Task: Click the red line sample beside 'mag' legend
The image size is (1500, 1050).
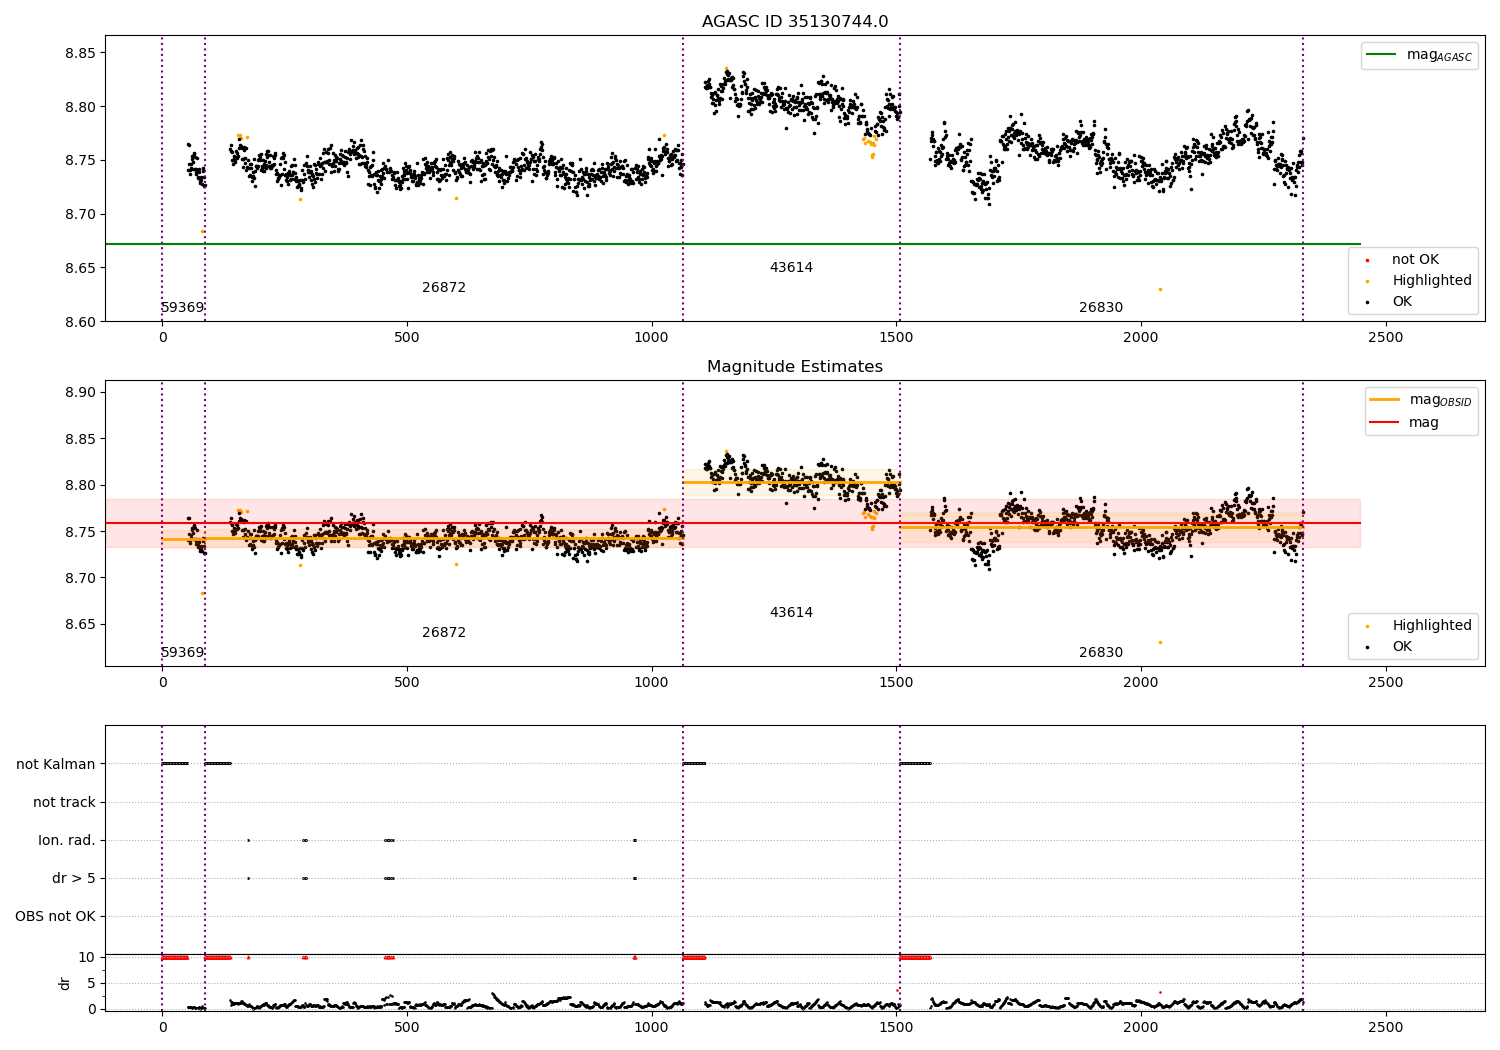Action: click(1385, 423)
